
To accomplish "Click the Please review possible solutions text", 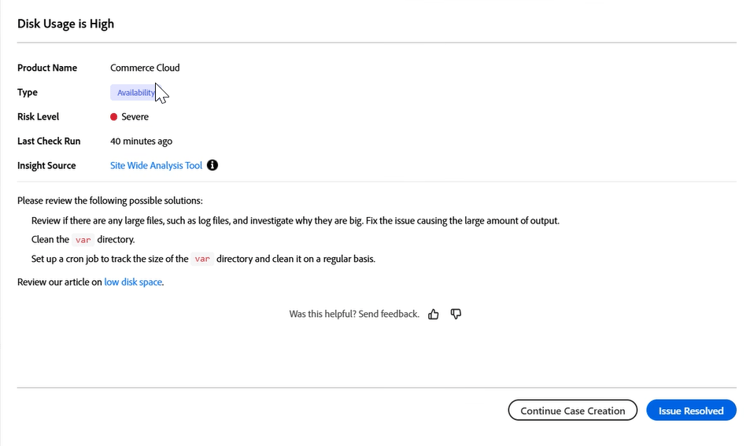I will click(110, 200).
